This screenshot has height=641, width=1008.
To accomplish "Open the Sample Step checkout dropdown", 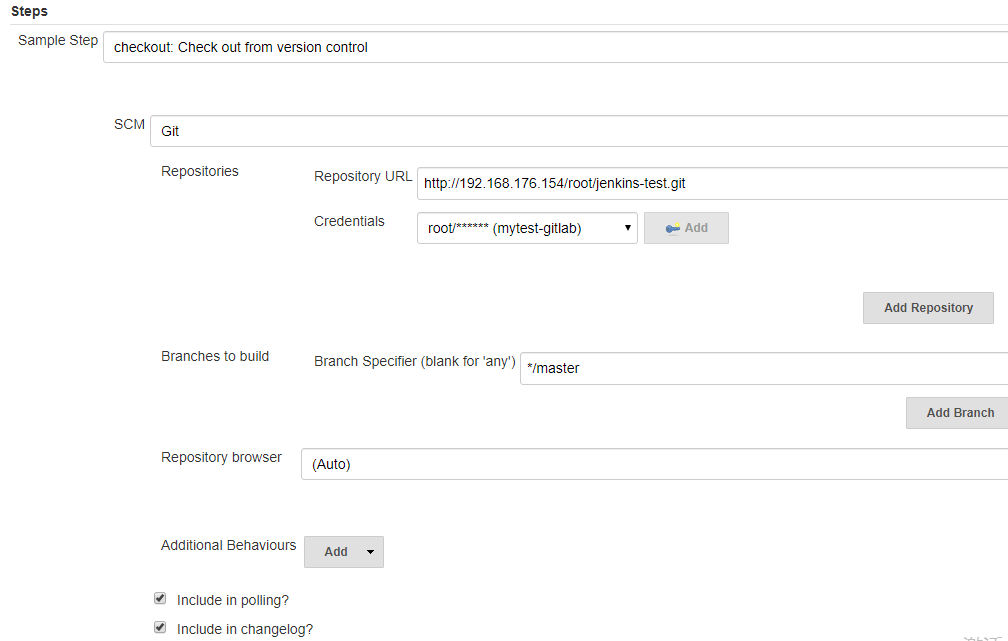I will point(555,47).
